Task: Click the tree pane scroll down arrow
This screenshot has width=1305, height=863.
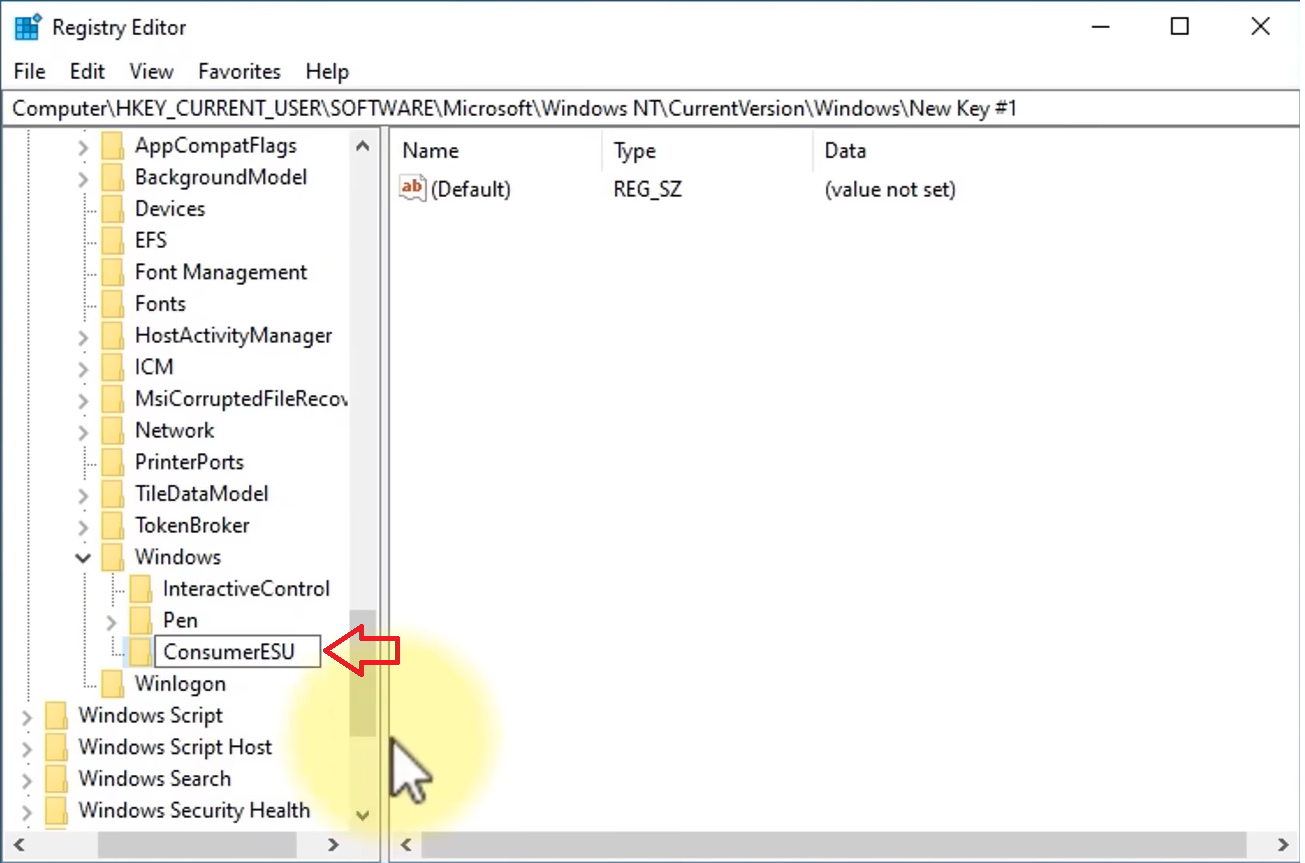Action: 363,816
